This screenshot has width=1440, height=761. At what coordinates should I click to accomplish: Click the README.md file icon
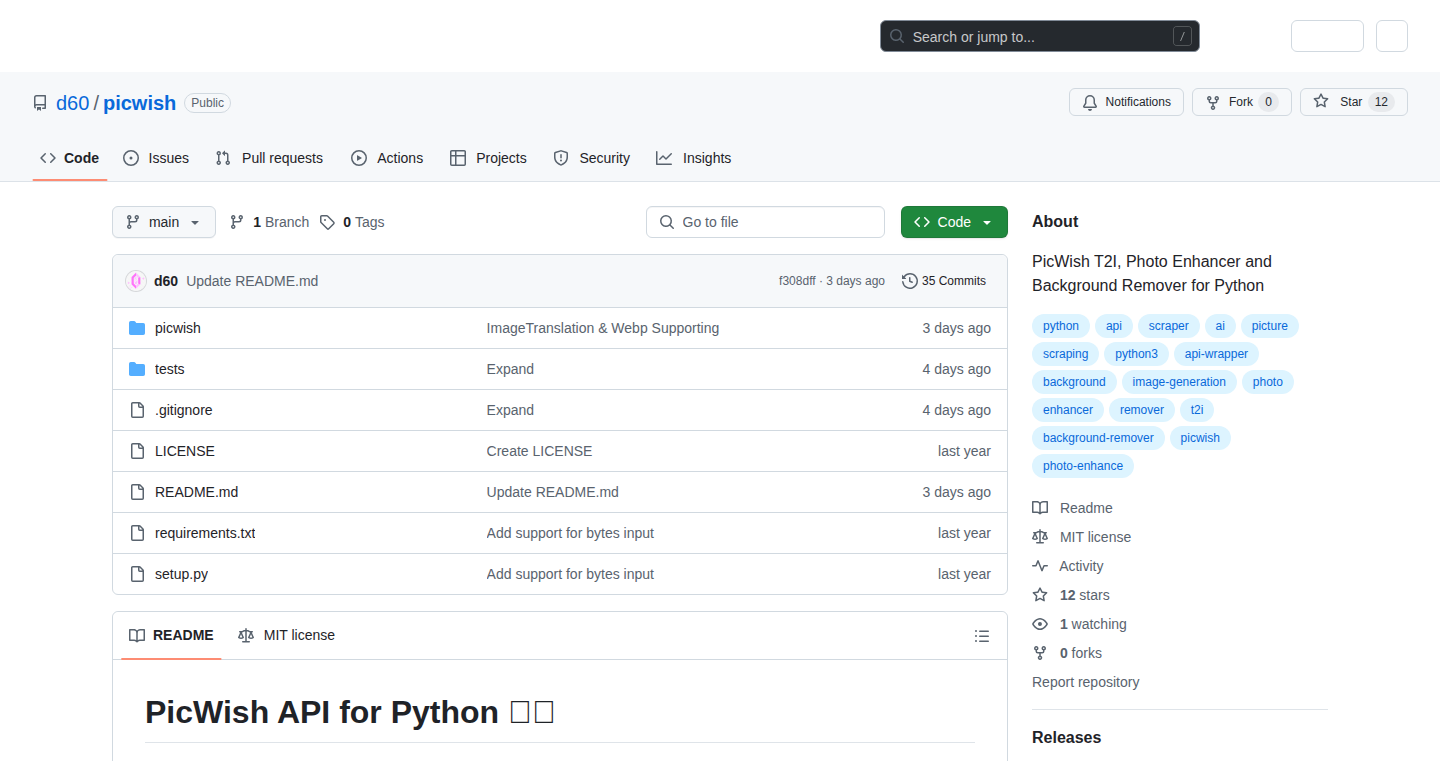137,492
